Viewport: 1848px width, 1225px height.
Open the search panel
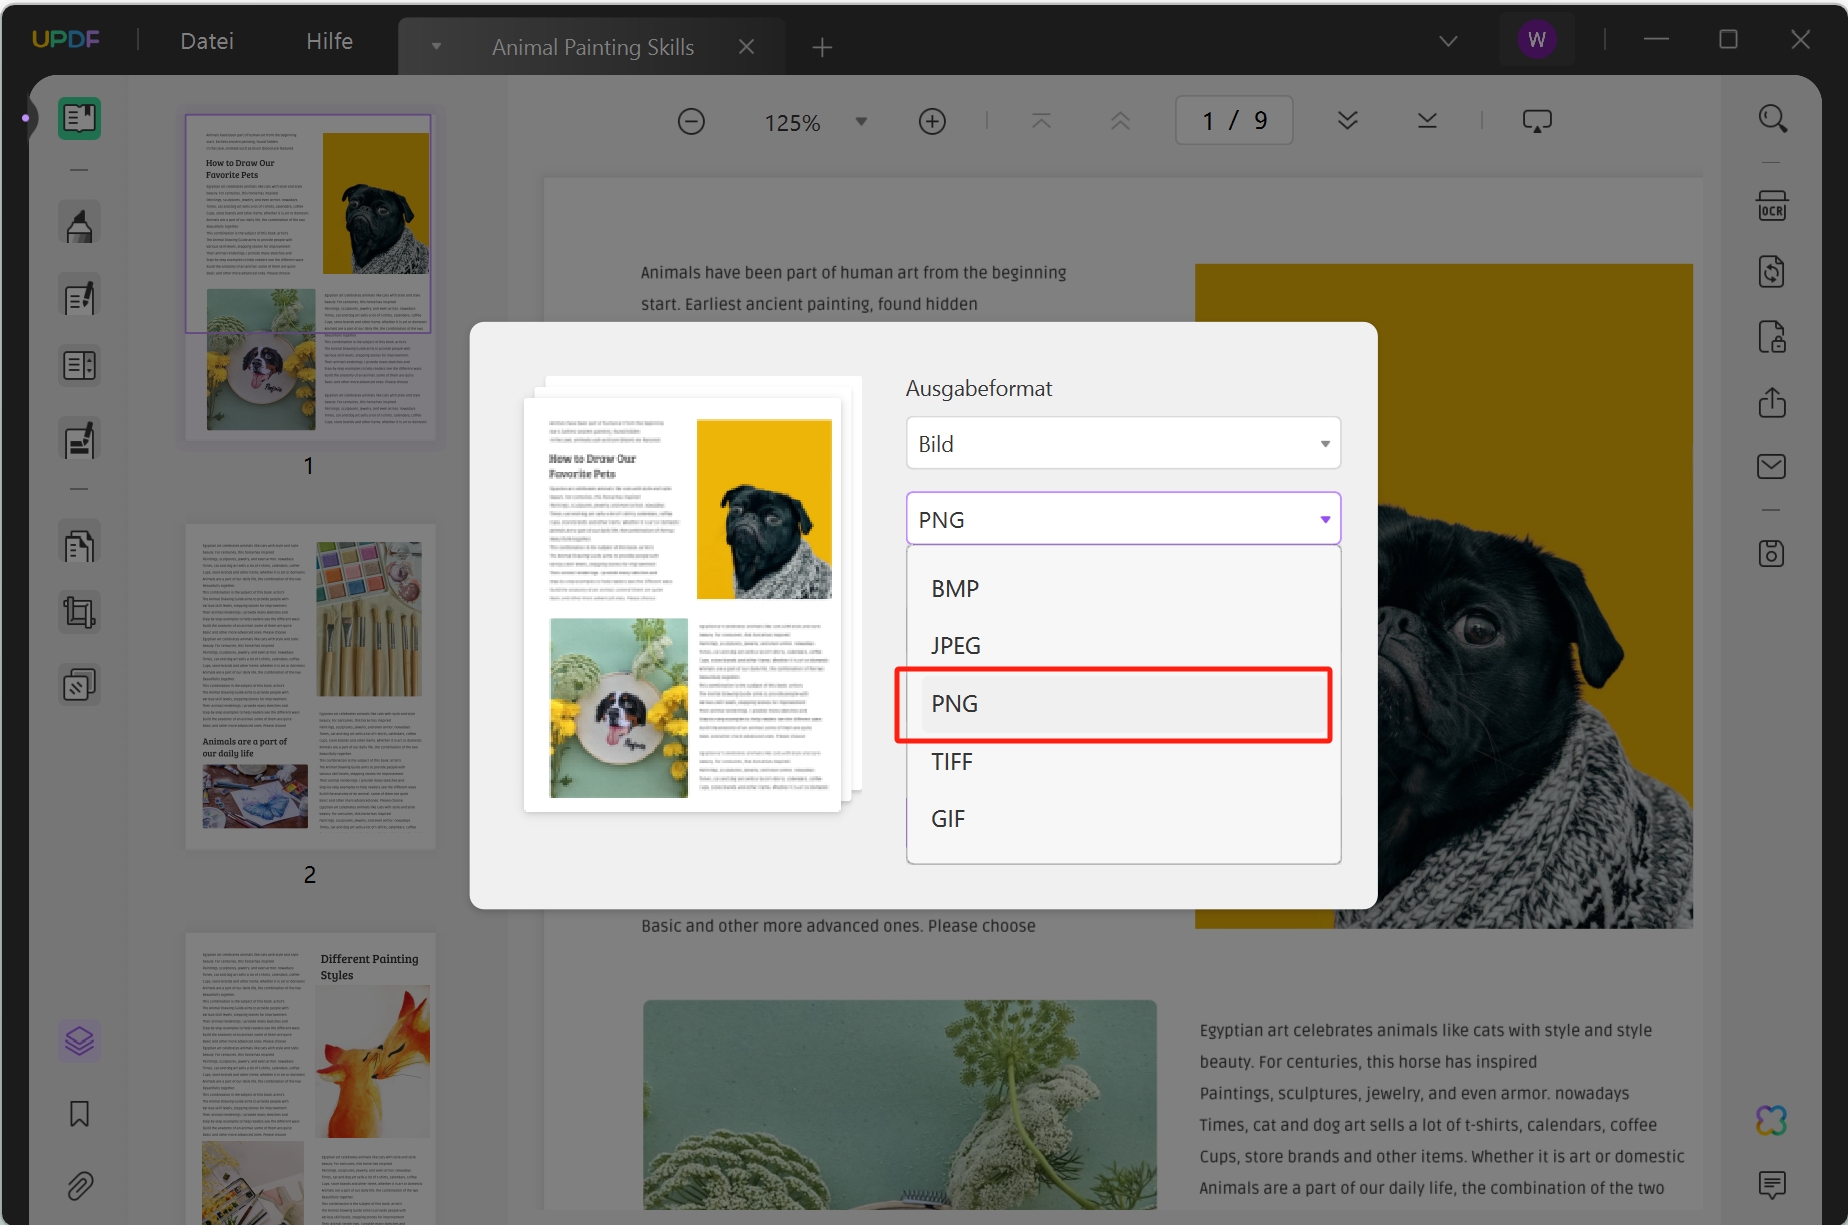coord(1773,118)
